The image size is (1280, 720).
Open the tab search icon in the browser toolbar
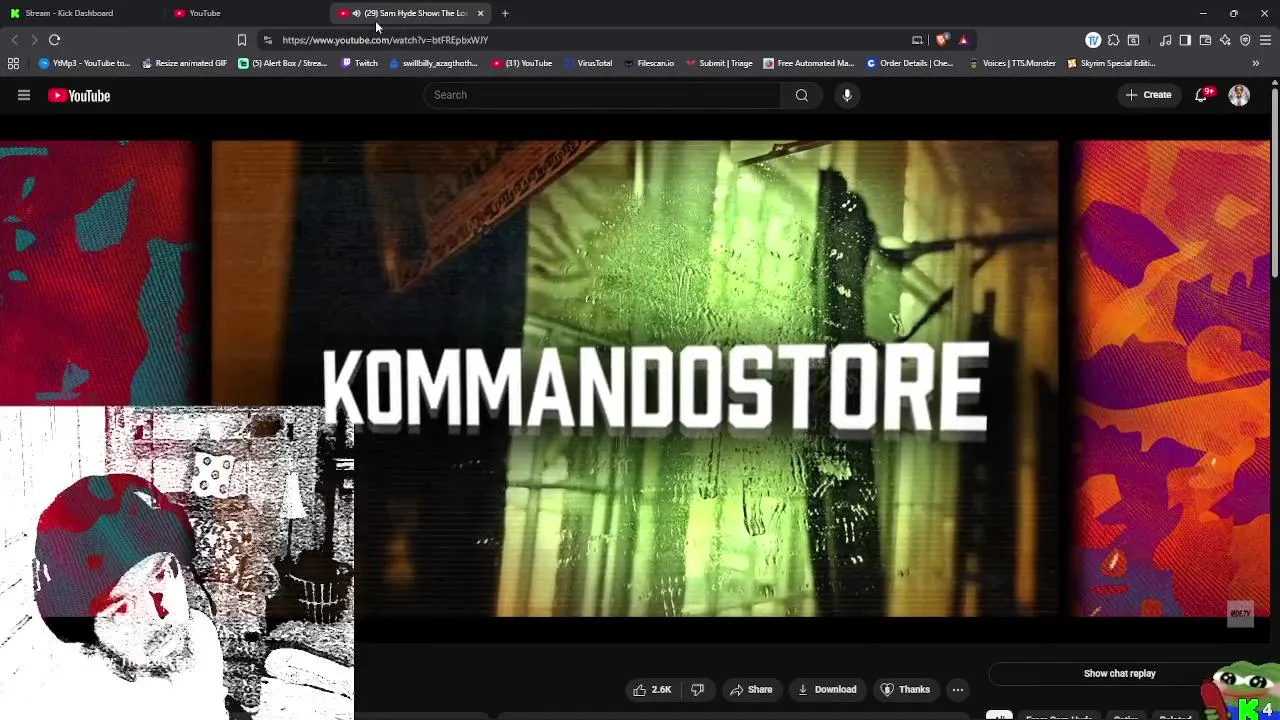1133,40
